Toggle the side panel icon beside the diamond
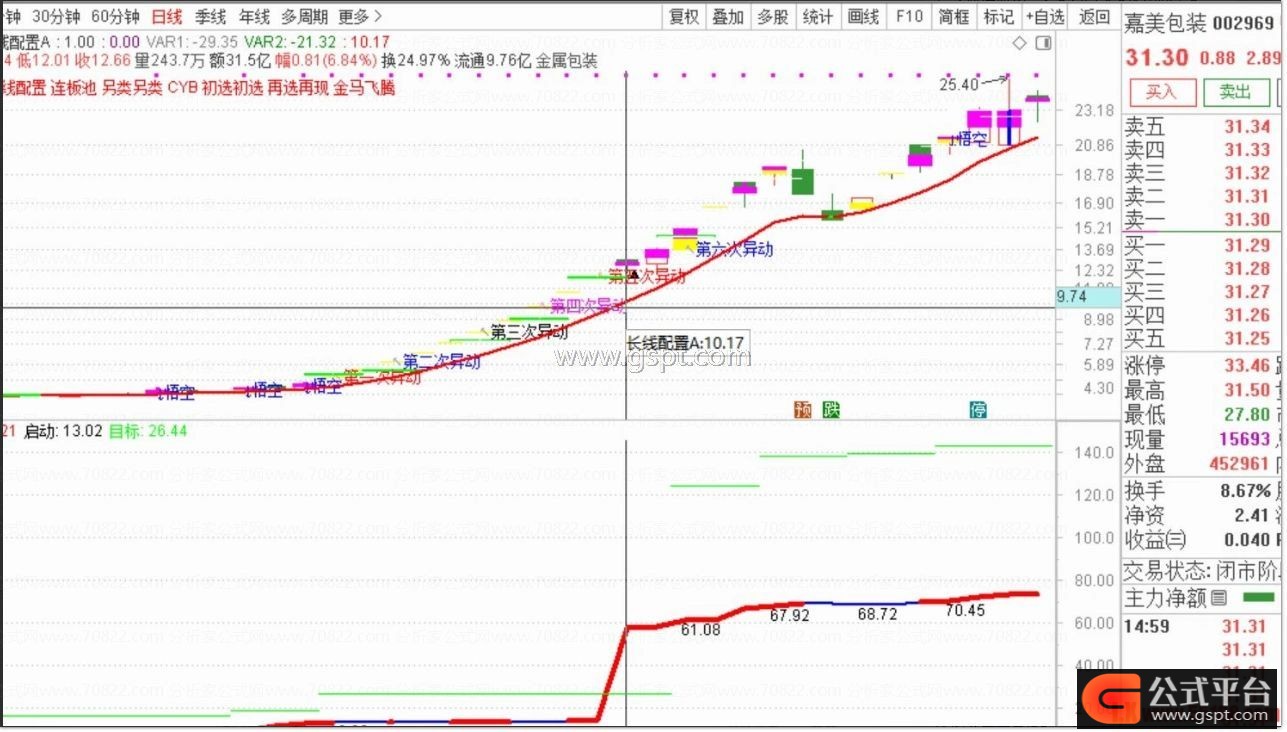The height and width of the screenshot is (732, 1287). (x=1043, y=43)
